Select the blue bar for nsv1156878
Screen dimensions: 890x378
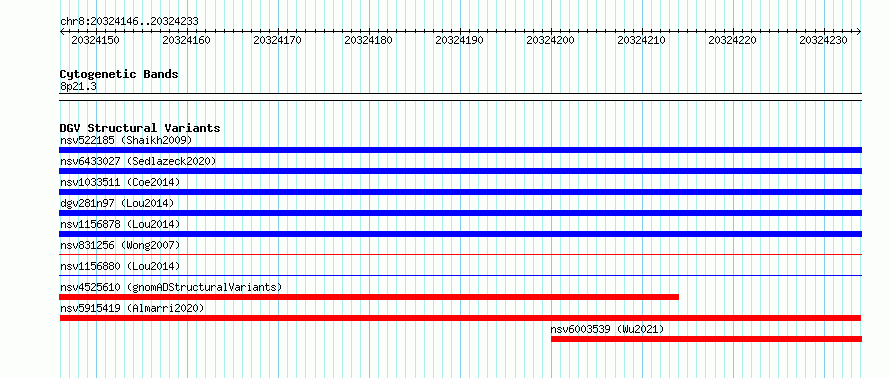pos(460,234)
